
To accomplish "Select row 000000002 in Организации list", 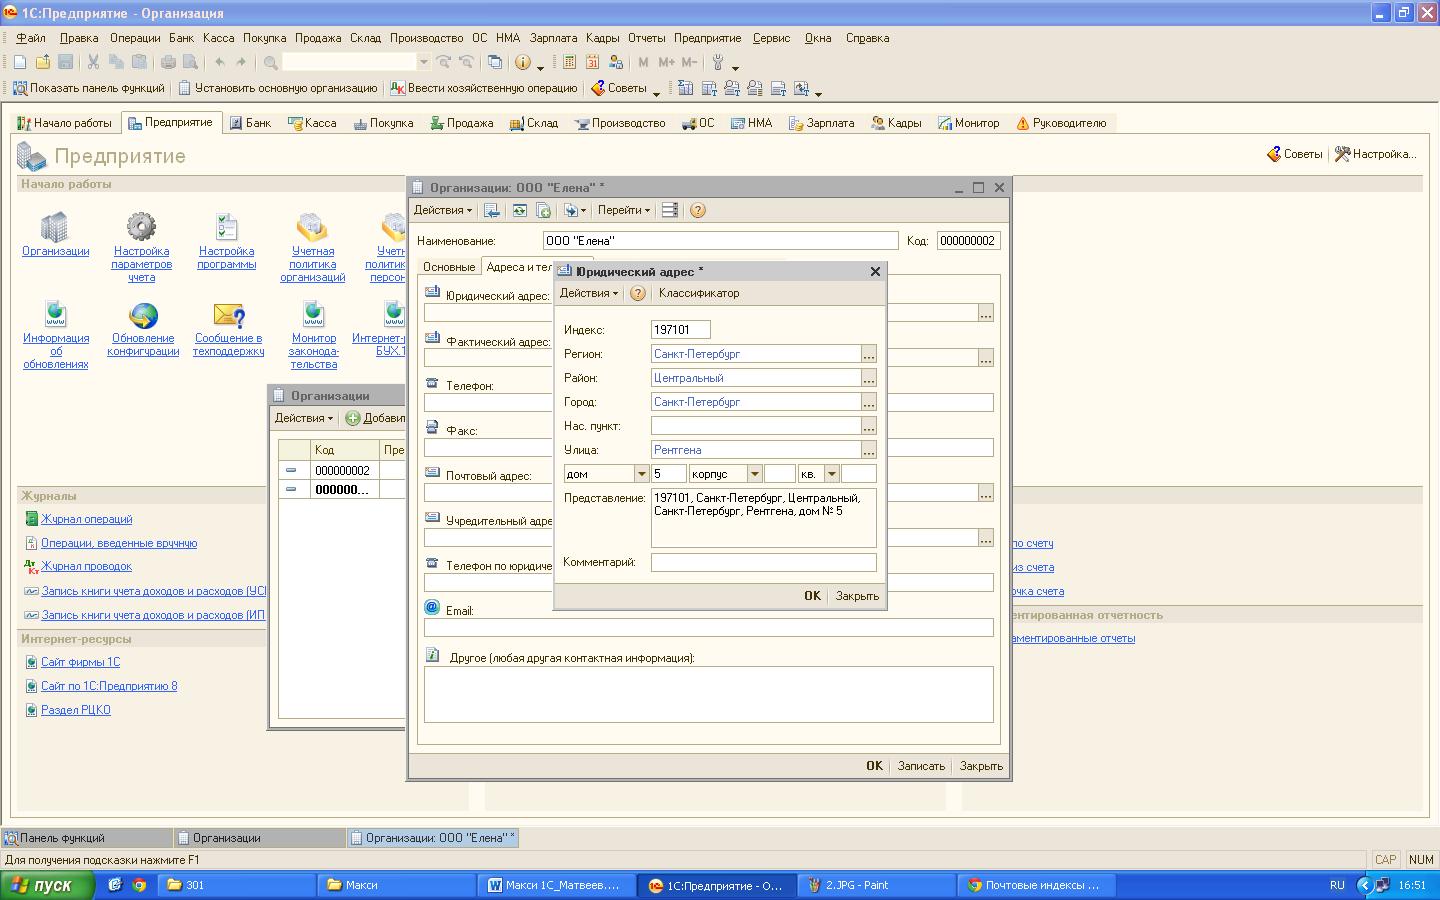I will [342, 470].
